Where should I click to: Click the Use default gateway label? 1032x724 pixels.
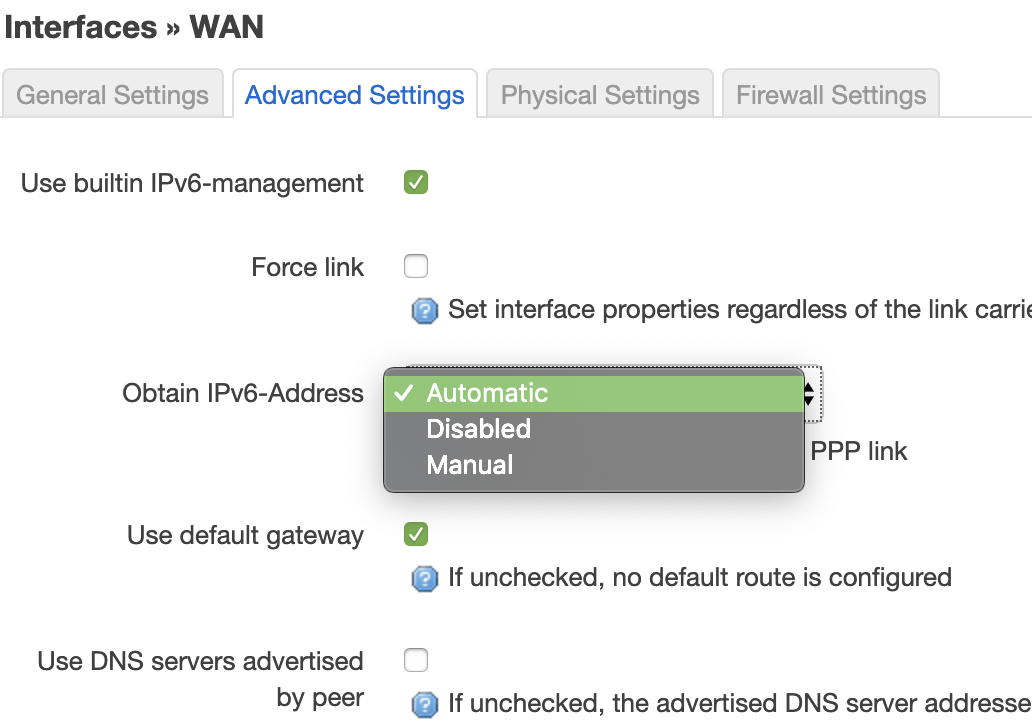[245, 536]
